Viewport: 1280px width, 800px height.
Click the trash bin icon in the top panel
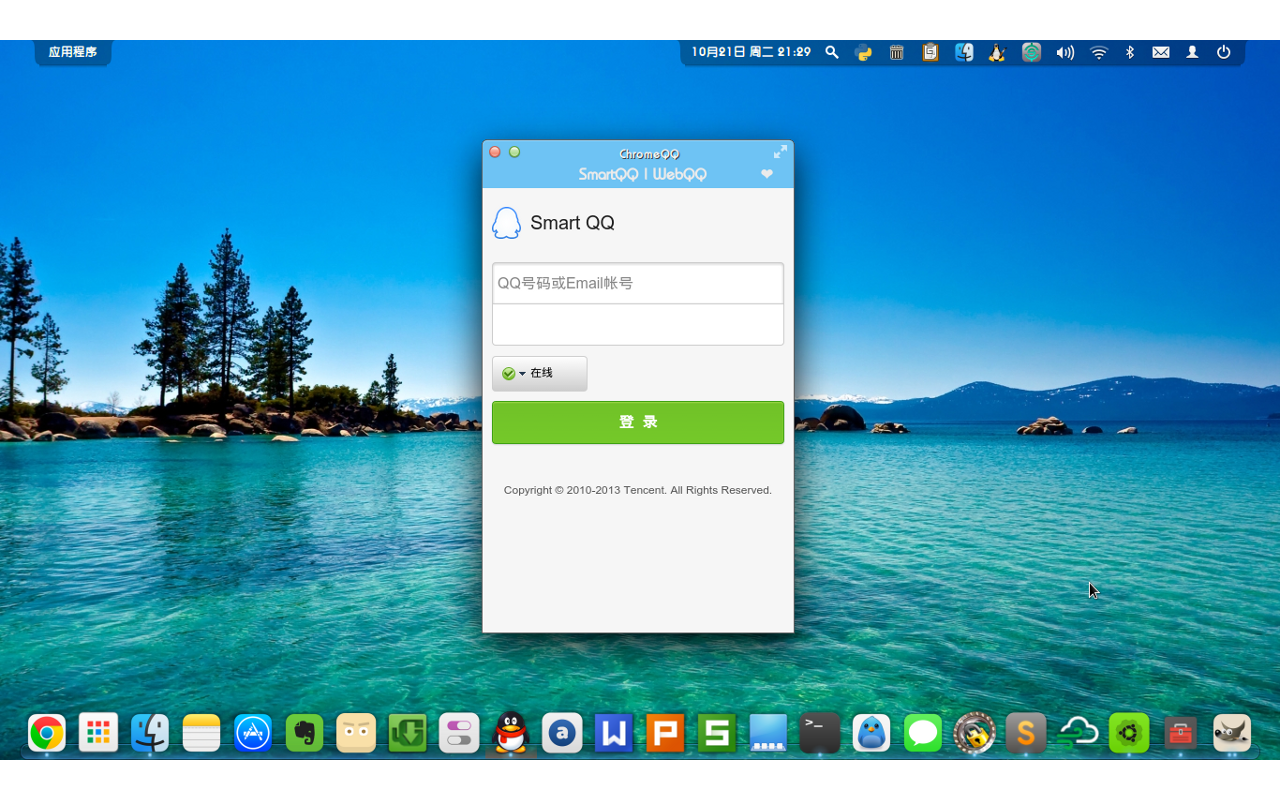pyautogui.click(x=897, y=52)
